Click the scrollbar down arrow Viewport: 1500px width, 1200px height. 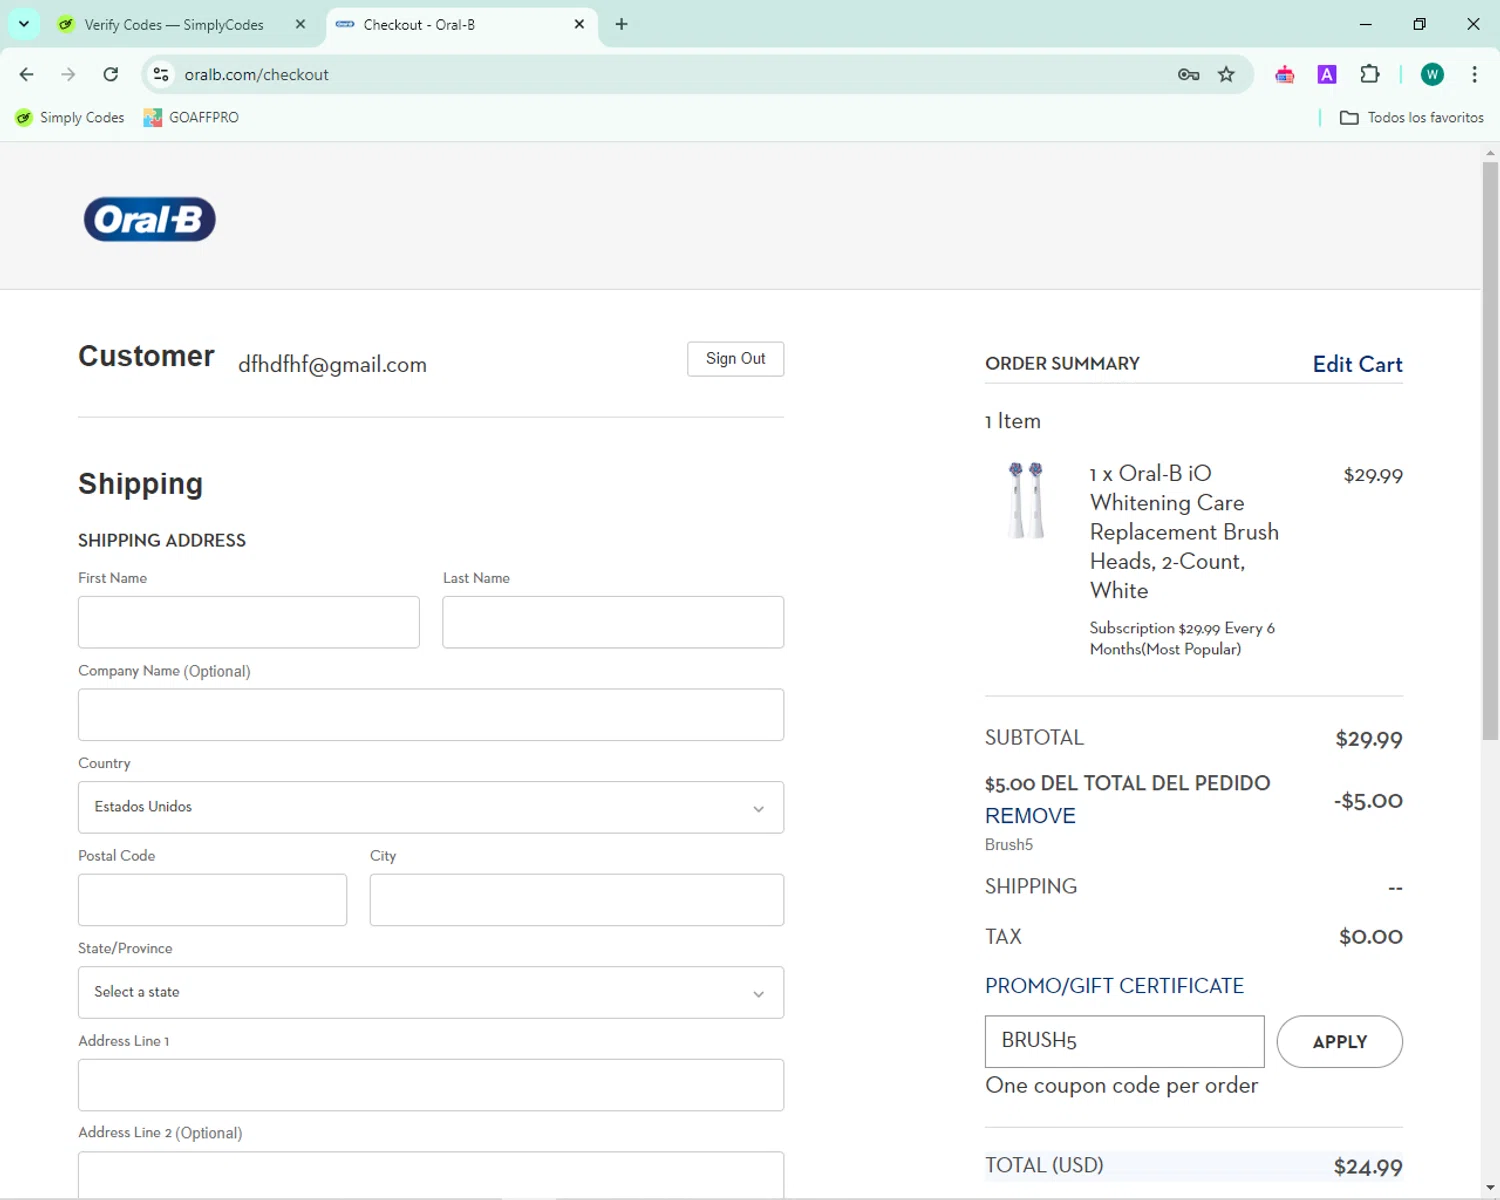coord(1490,1188)
